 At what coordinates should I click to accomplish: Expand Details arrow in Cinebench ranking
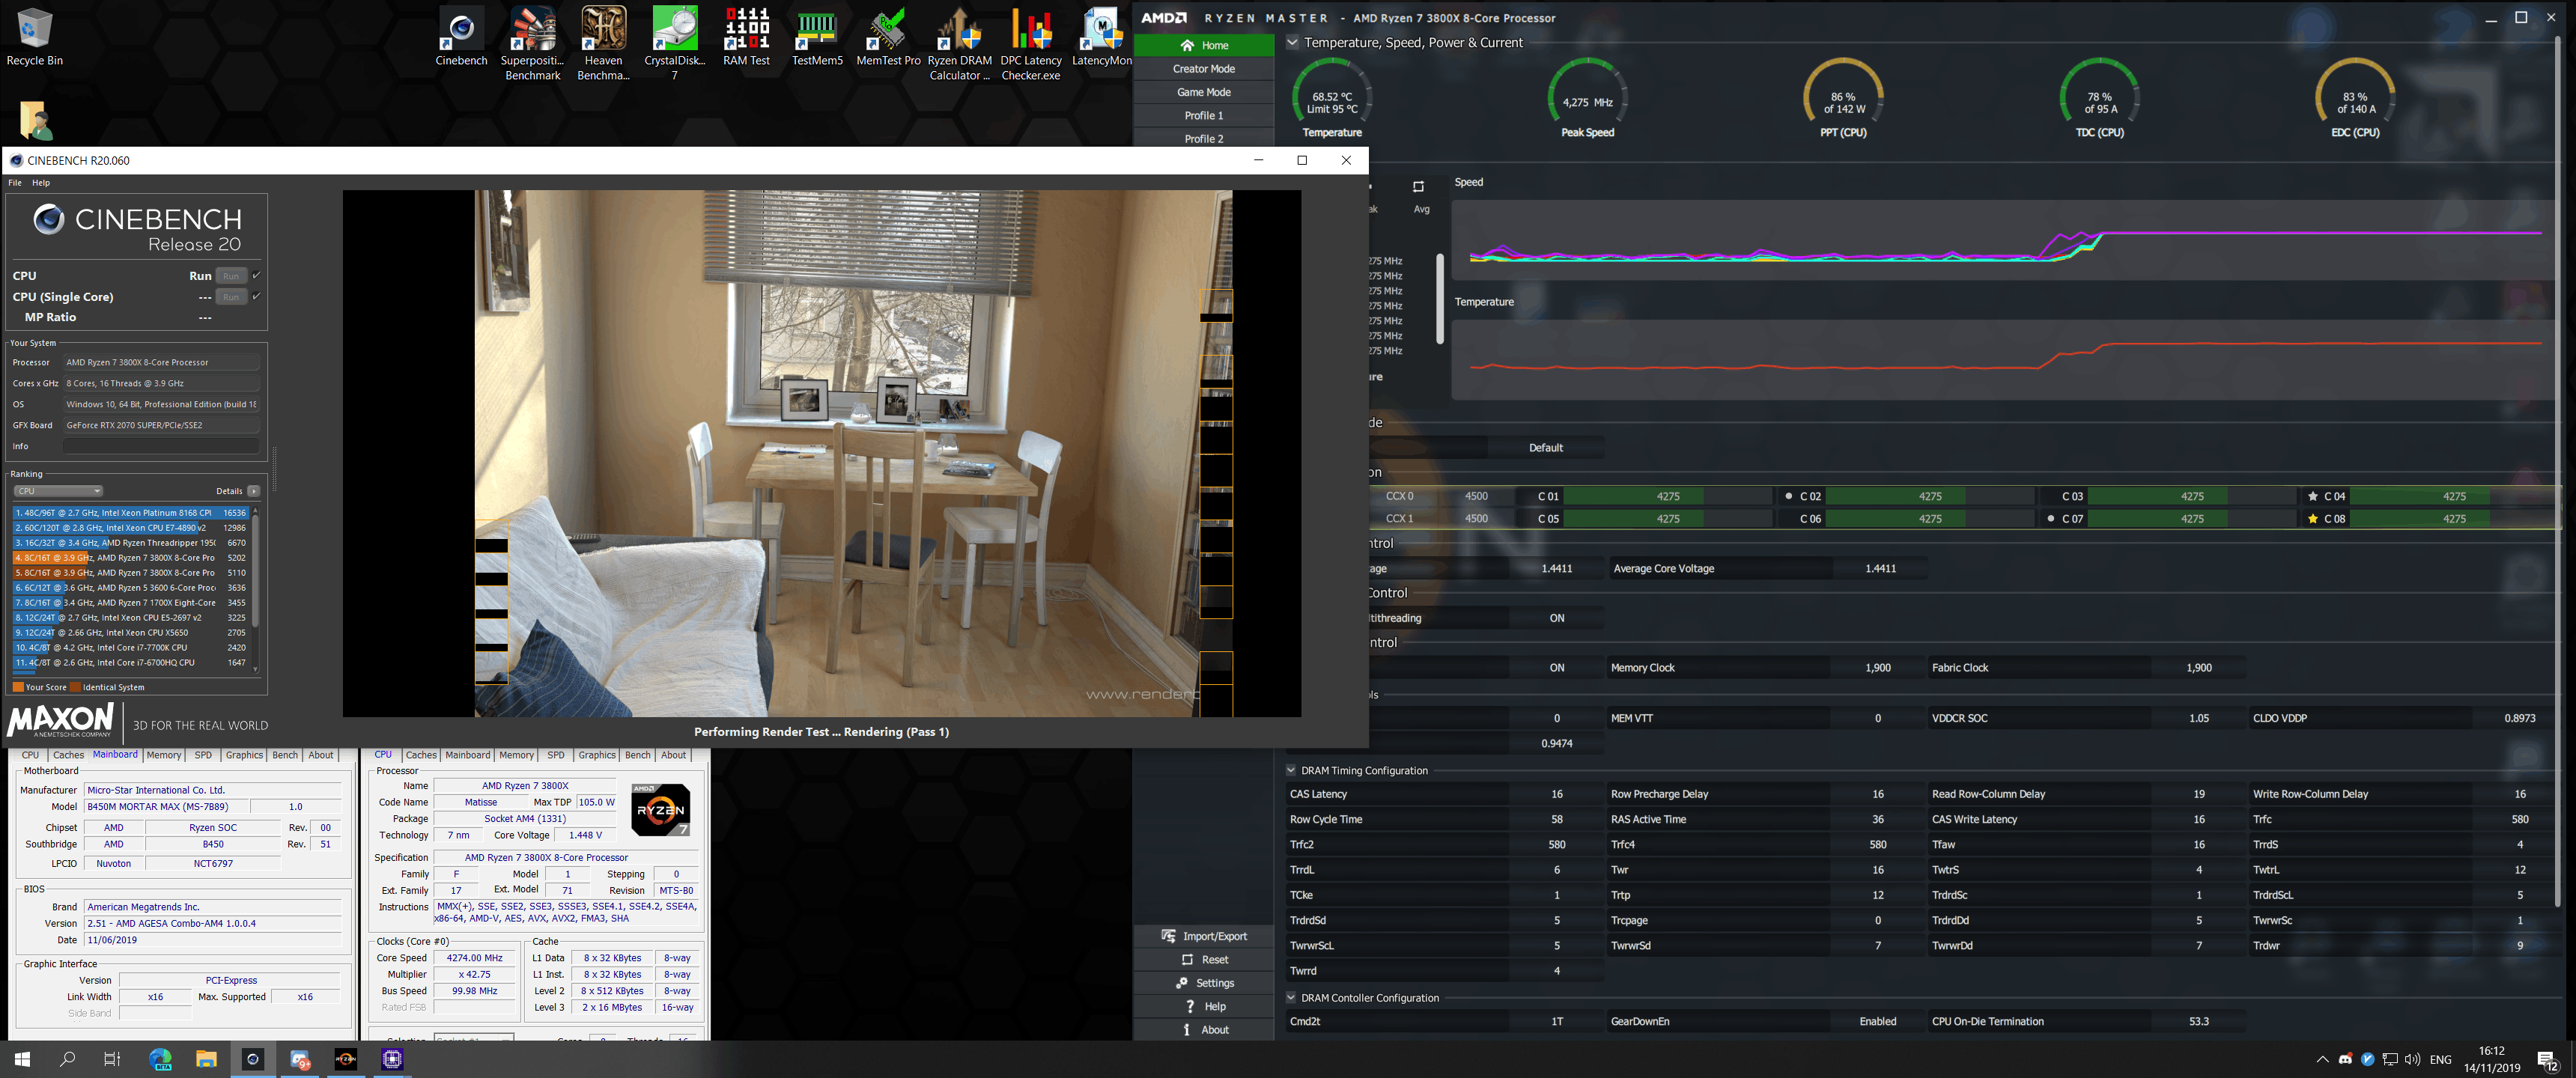tap(254, 491)
